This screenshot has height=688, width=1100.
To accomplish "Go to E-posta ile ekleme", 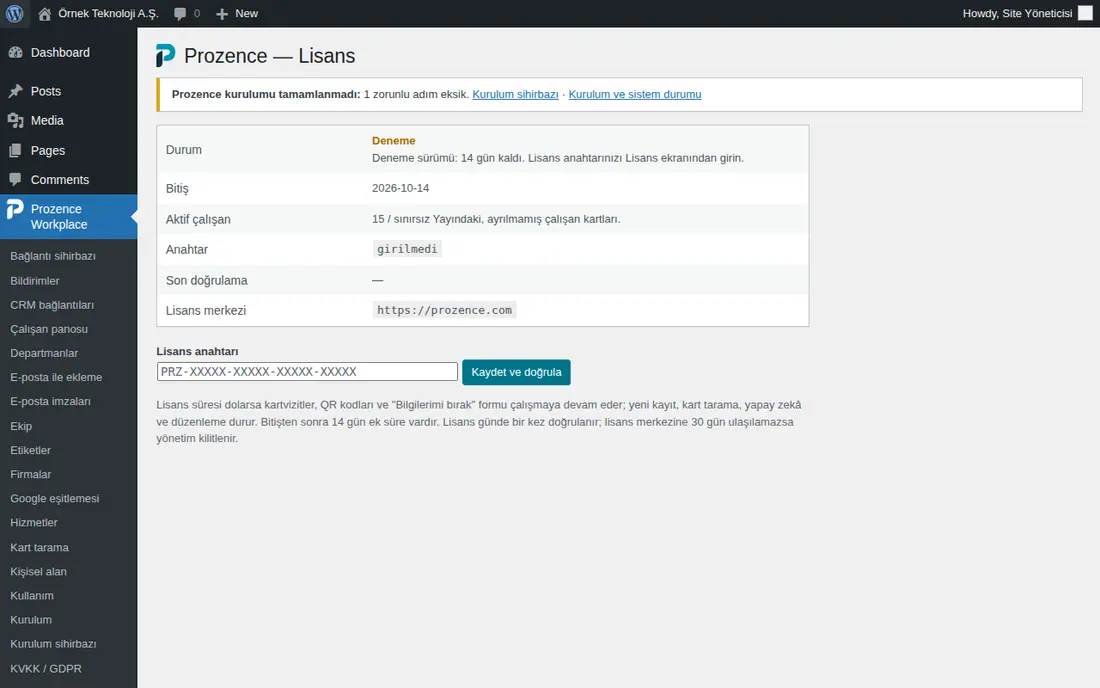I will pyautogui.click(x=56, y=377).
